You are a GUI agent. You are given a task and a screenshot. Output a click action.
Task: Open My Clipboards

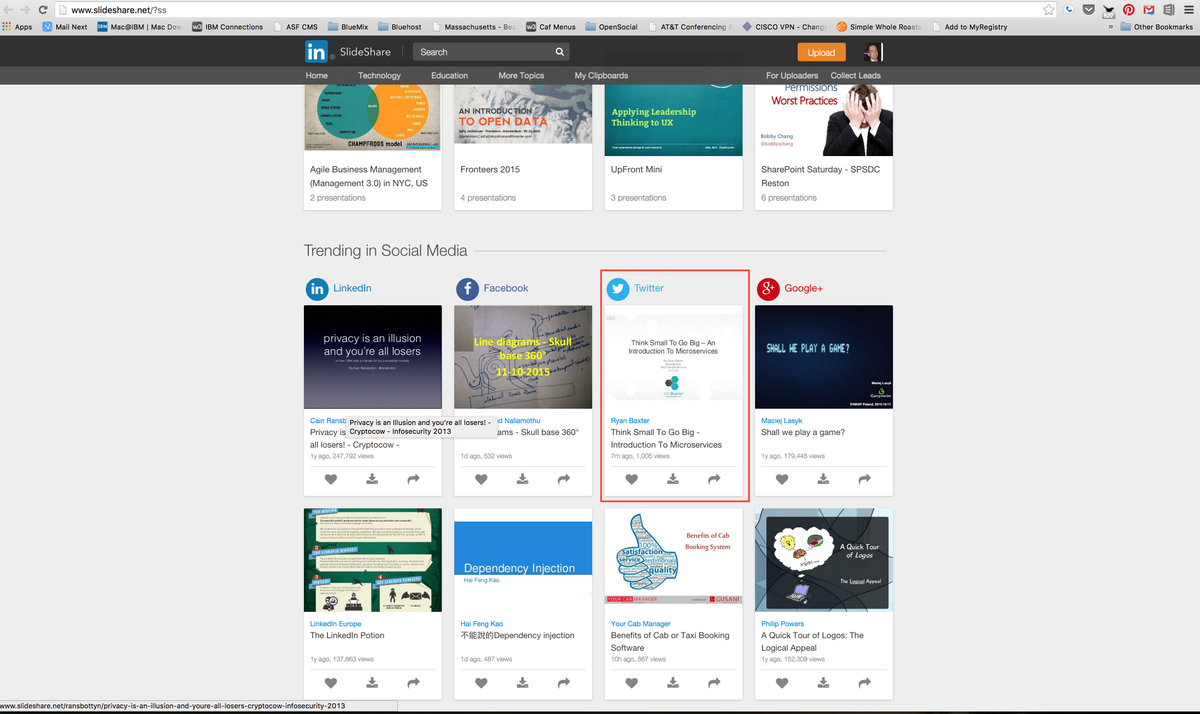(601, 75)
